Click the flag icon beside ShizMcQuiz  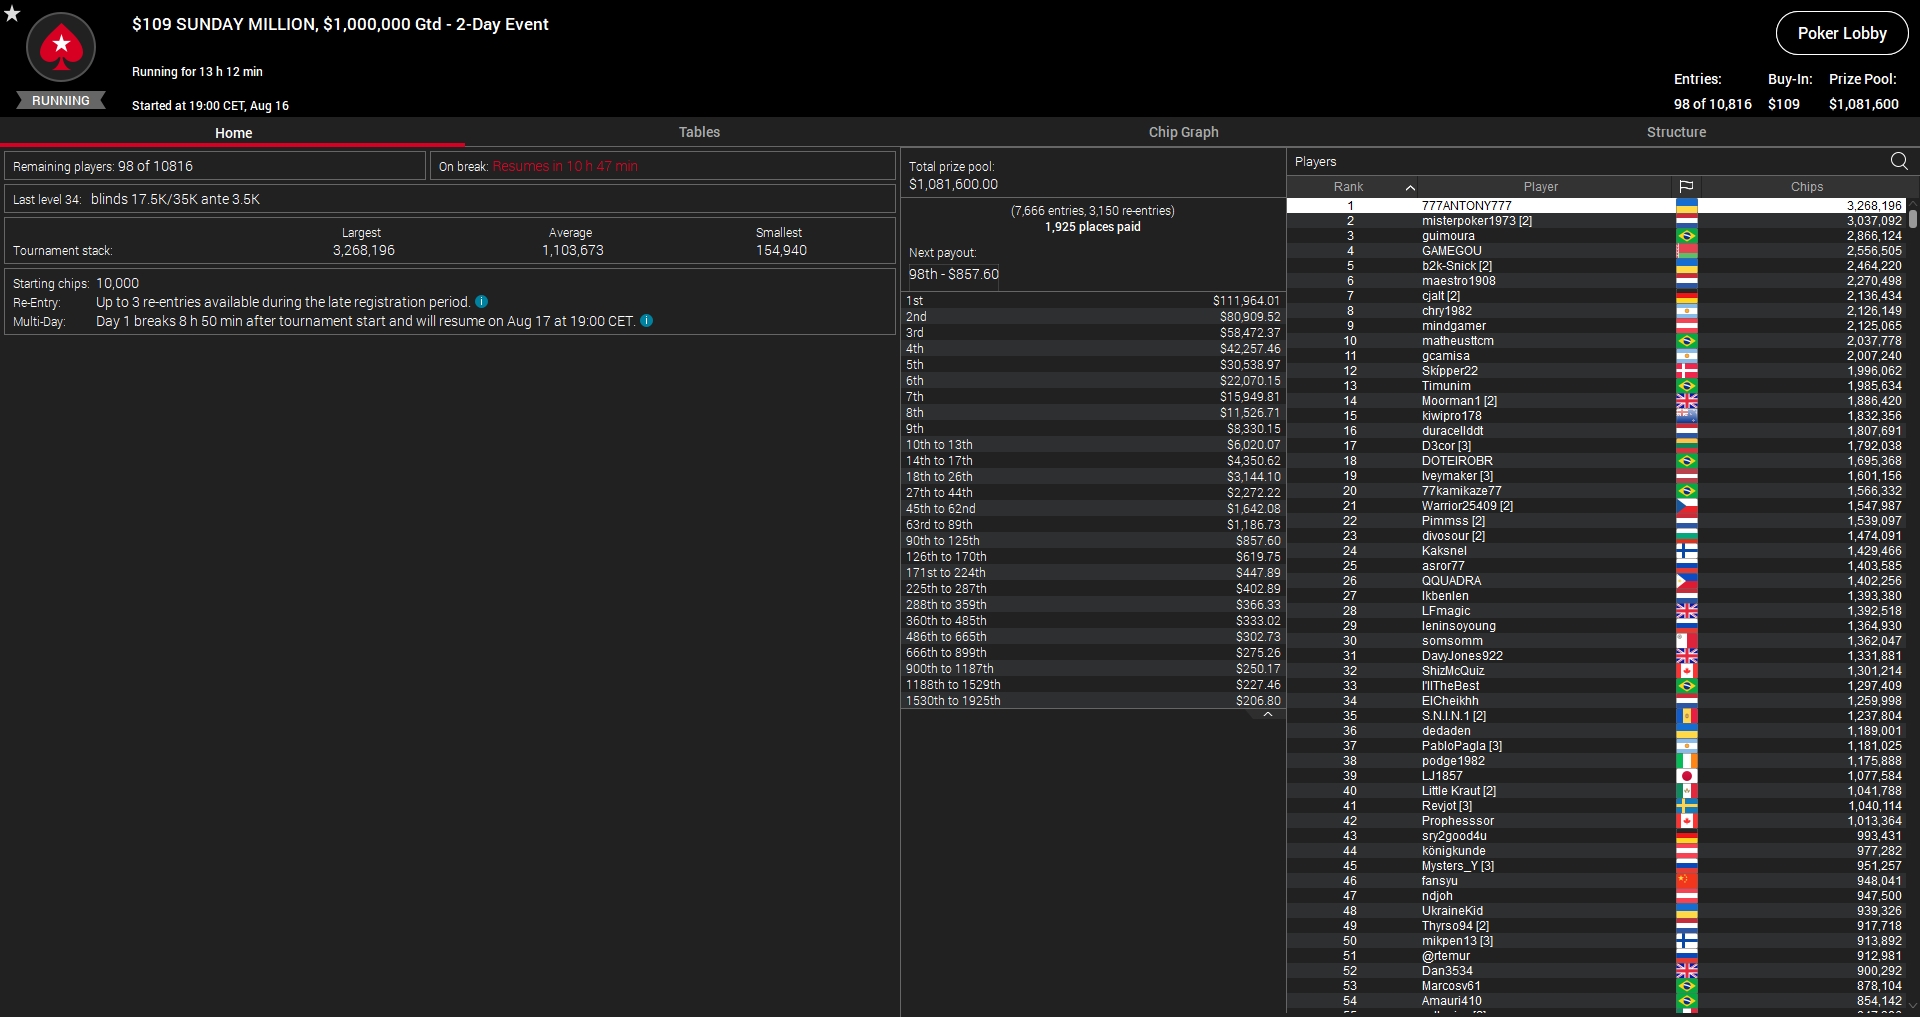click(1687, 671)
